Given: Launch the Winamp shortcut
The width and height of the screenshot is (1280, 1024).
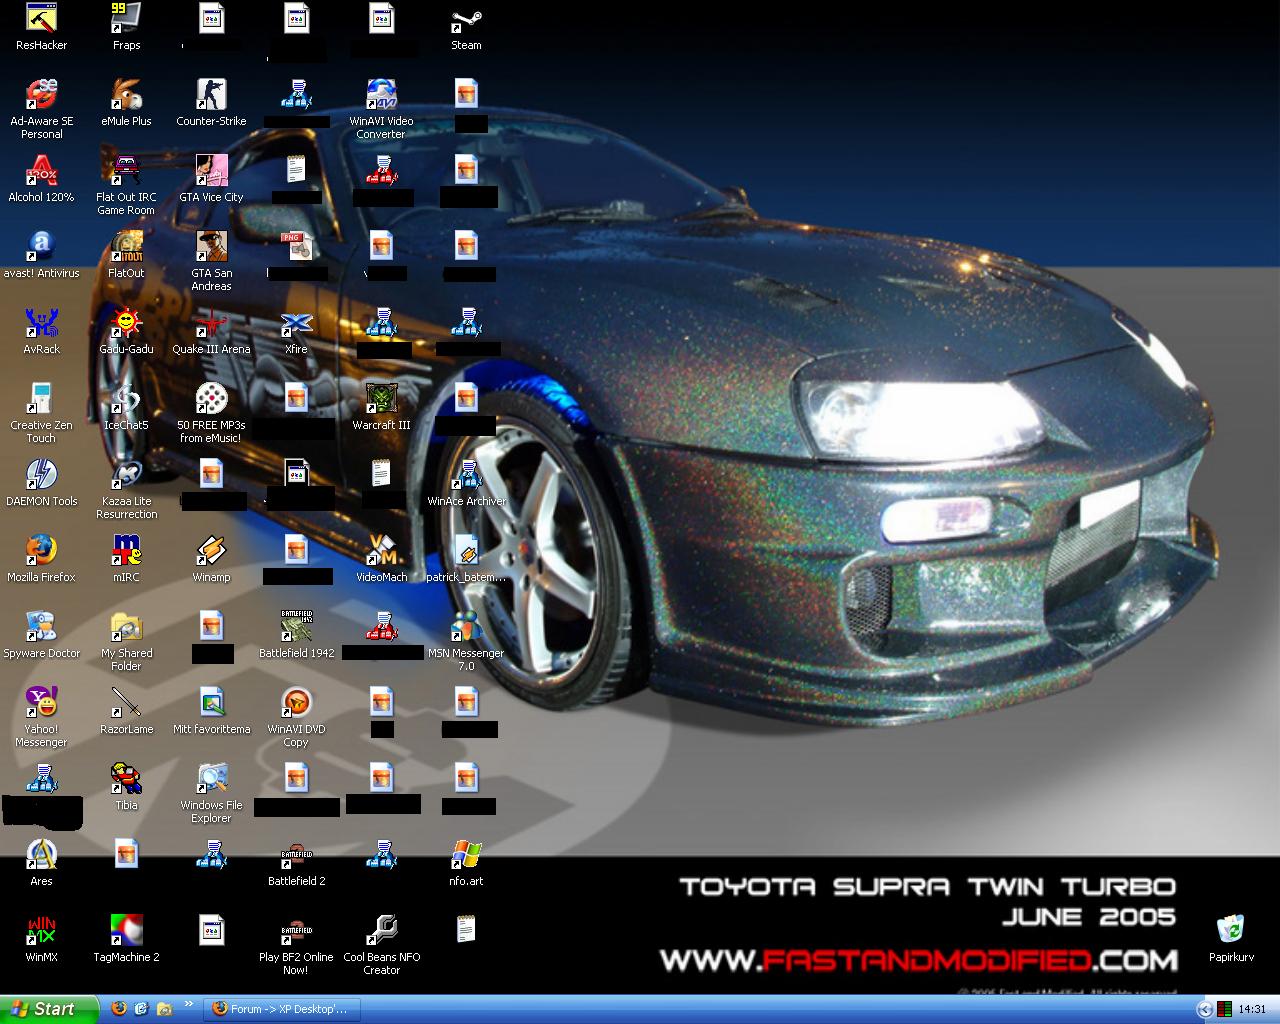Looking at the screenshot, I should coord(211,559).
